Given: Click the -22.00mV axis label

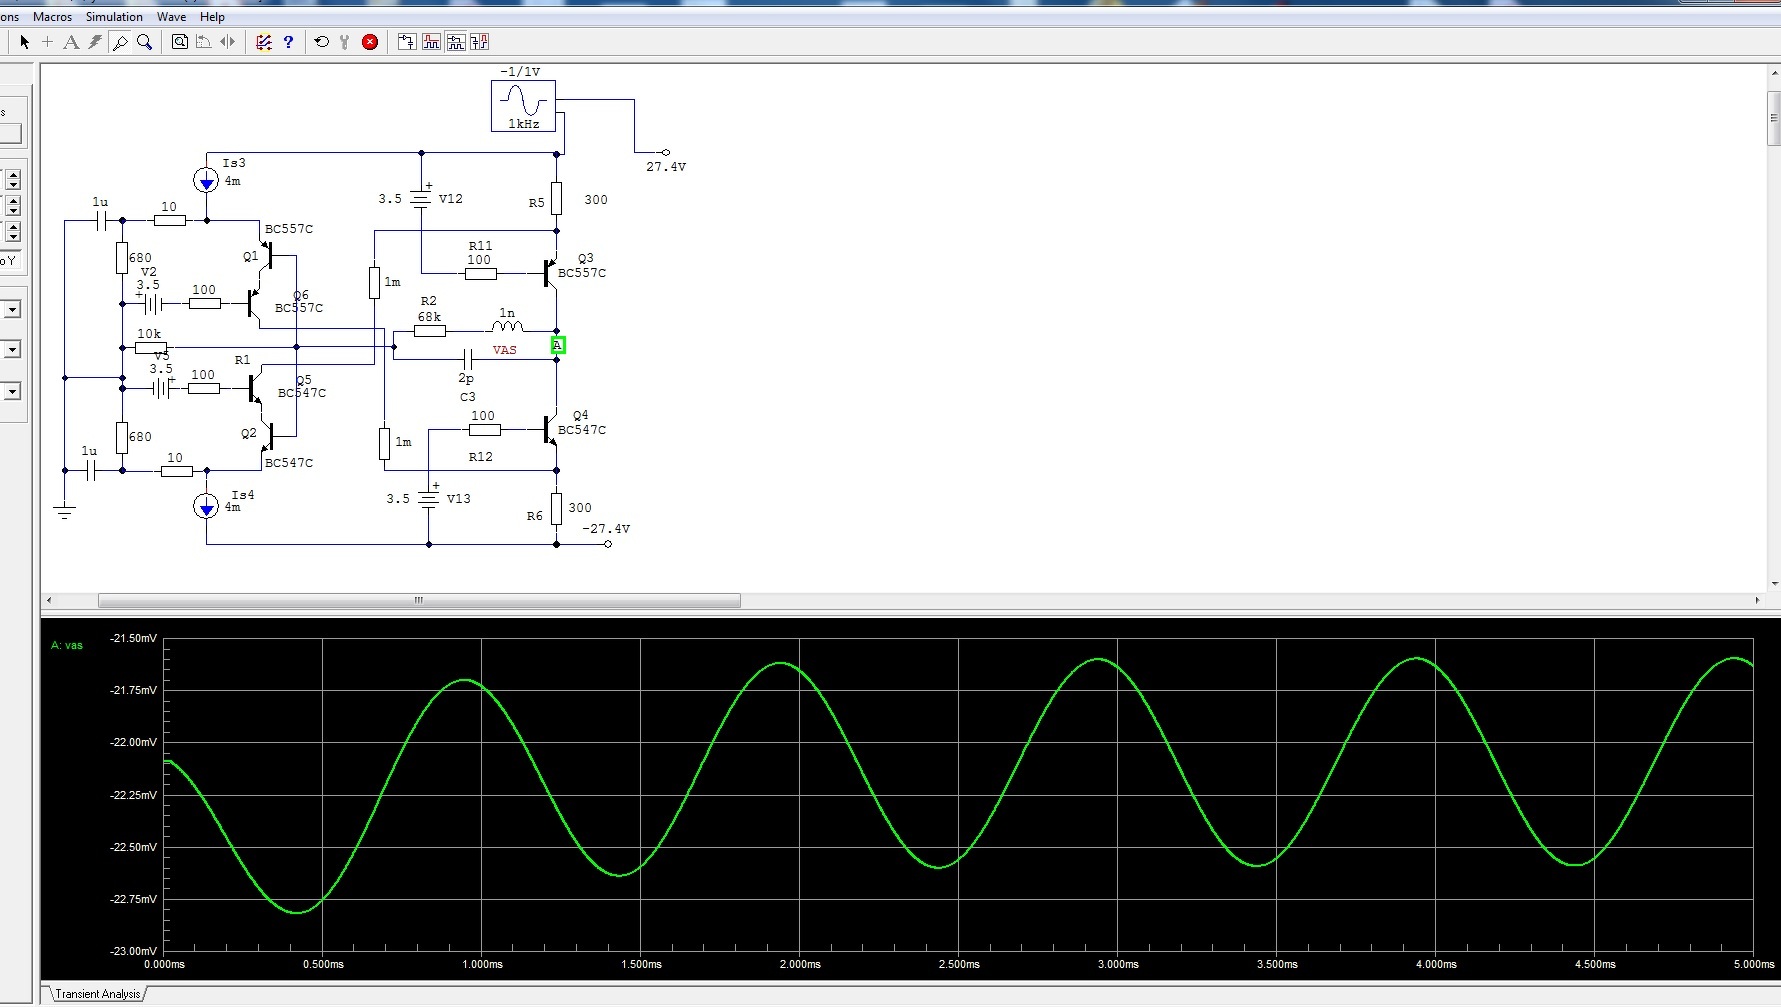Looking at the screenshot, I should point(133,742).
